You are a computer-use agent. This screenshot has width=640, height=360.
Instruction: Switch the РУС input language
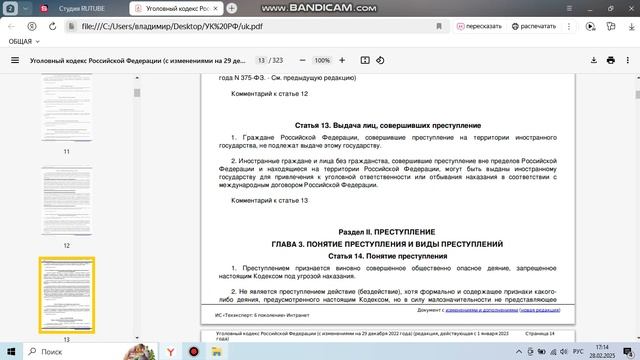click(x=578, y=351)
